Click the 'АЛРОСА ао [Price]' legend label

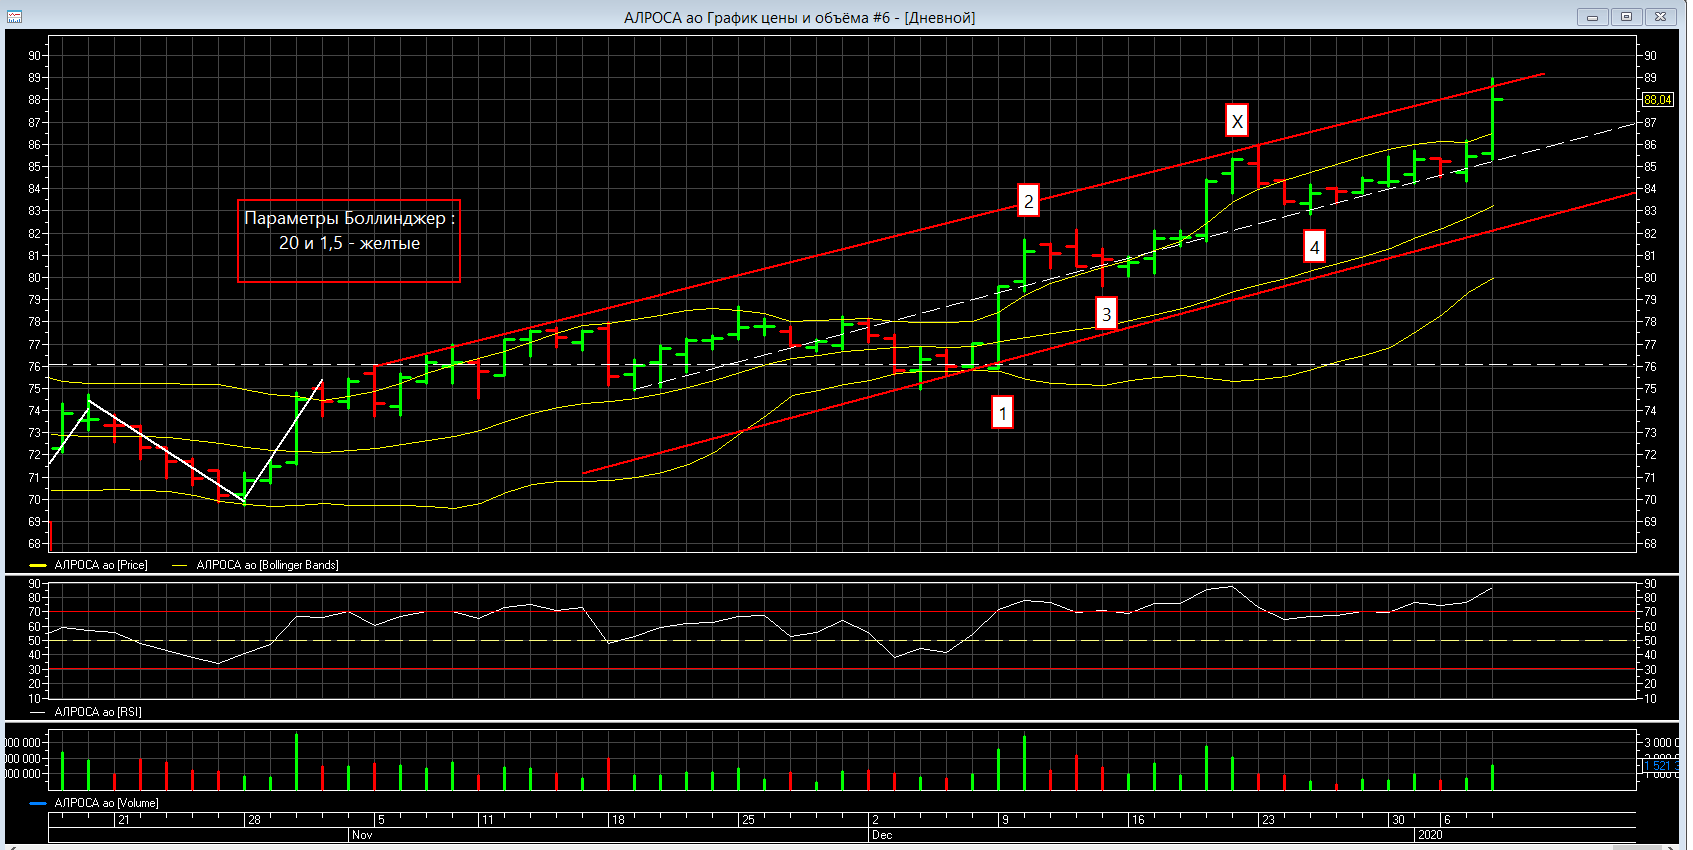pos(101,565)
